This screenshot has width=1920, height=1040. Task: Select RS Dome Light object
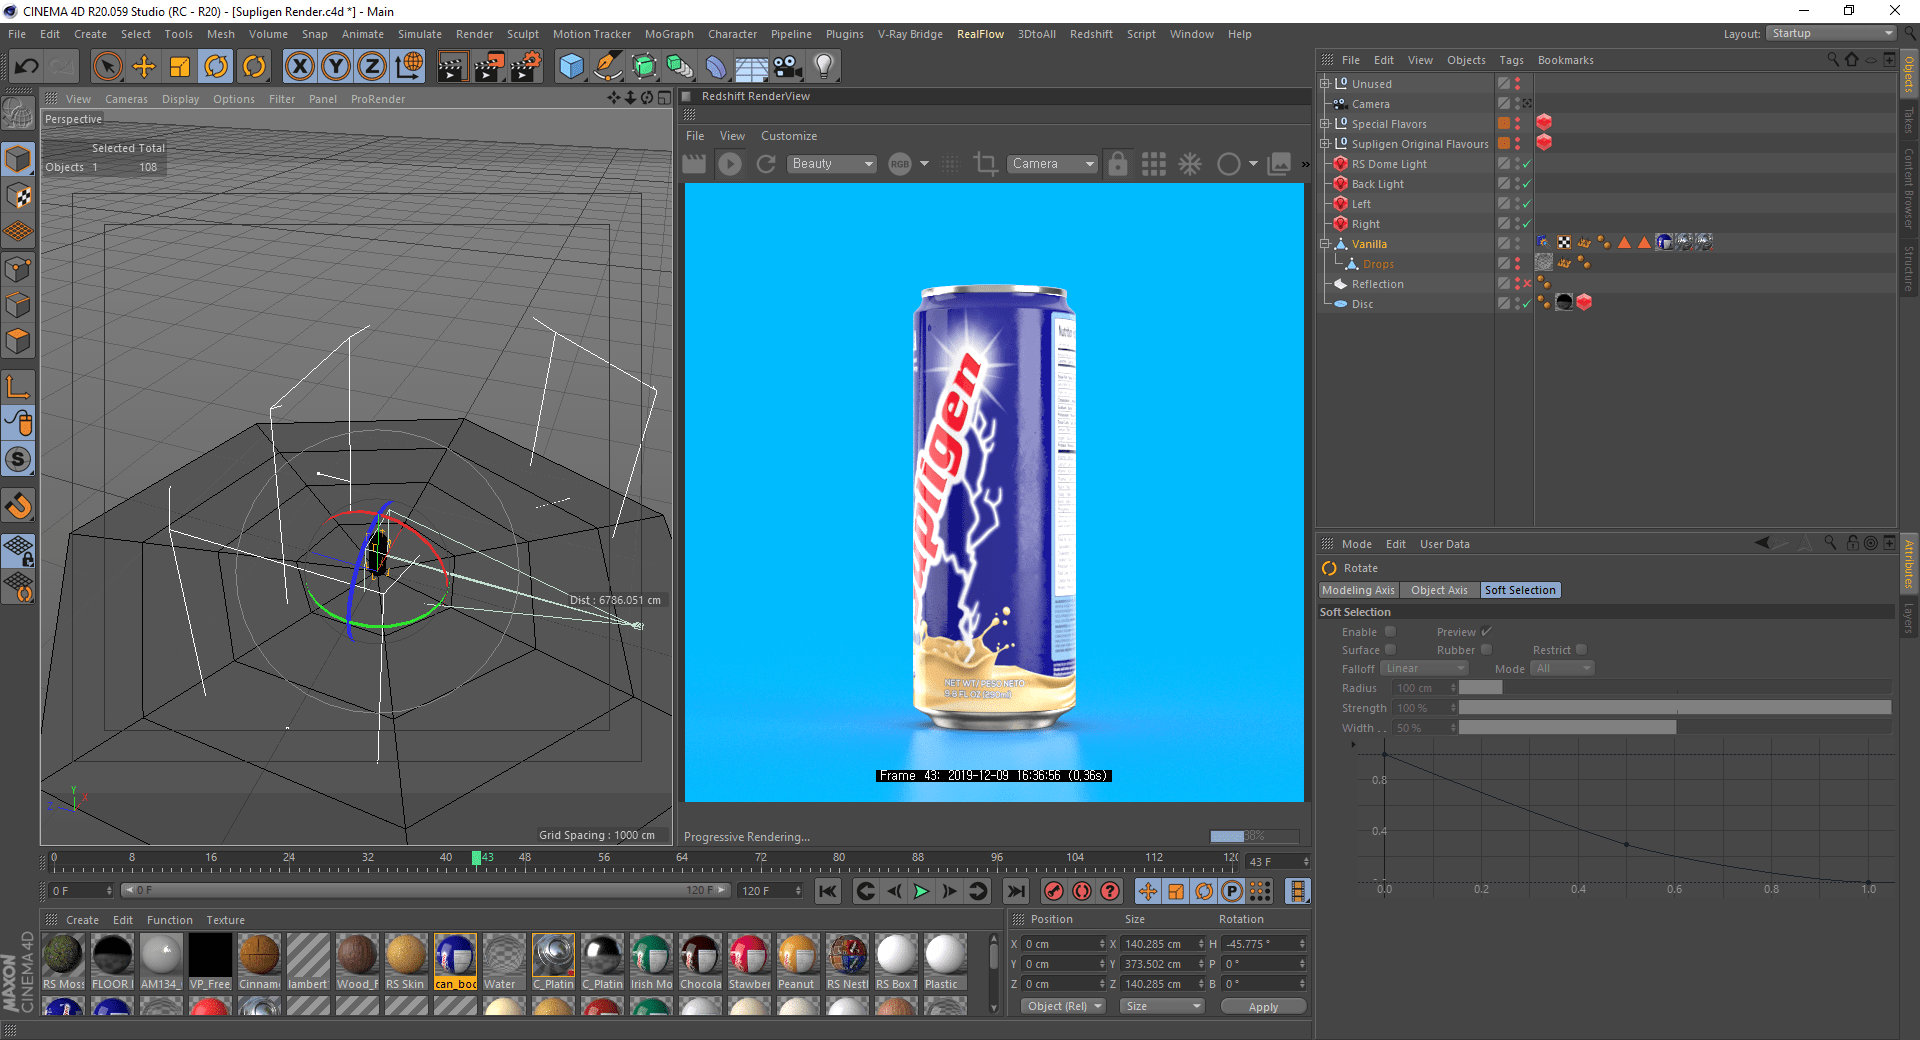point(1389,164)
